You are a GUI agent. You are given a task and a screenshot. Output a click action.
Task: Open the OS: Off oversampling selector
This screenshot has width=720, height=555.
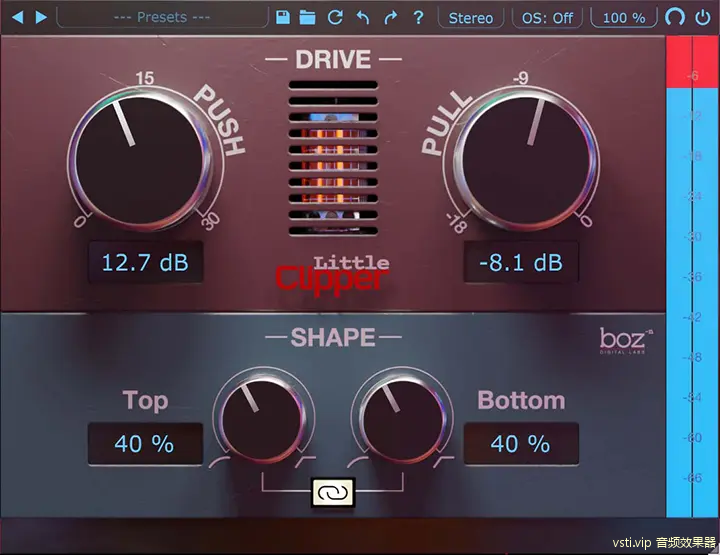[x=547, y=18]
